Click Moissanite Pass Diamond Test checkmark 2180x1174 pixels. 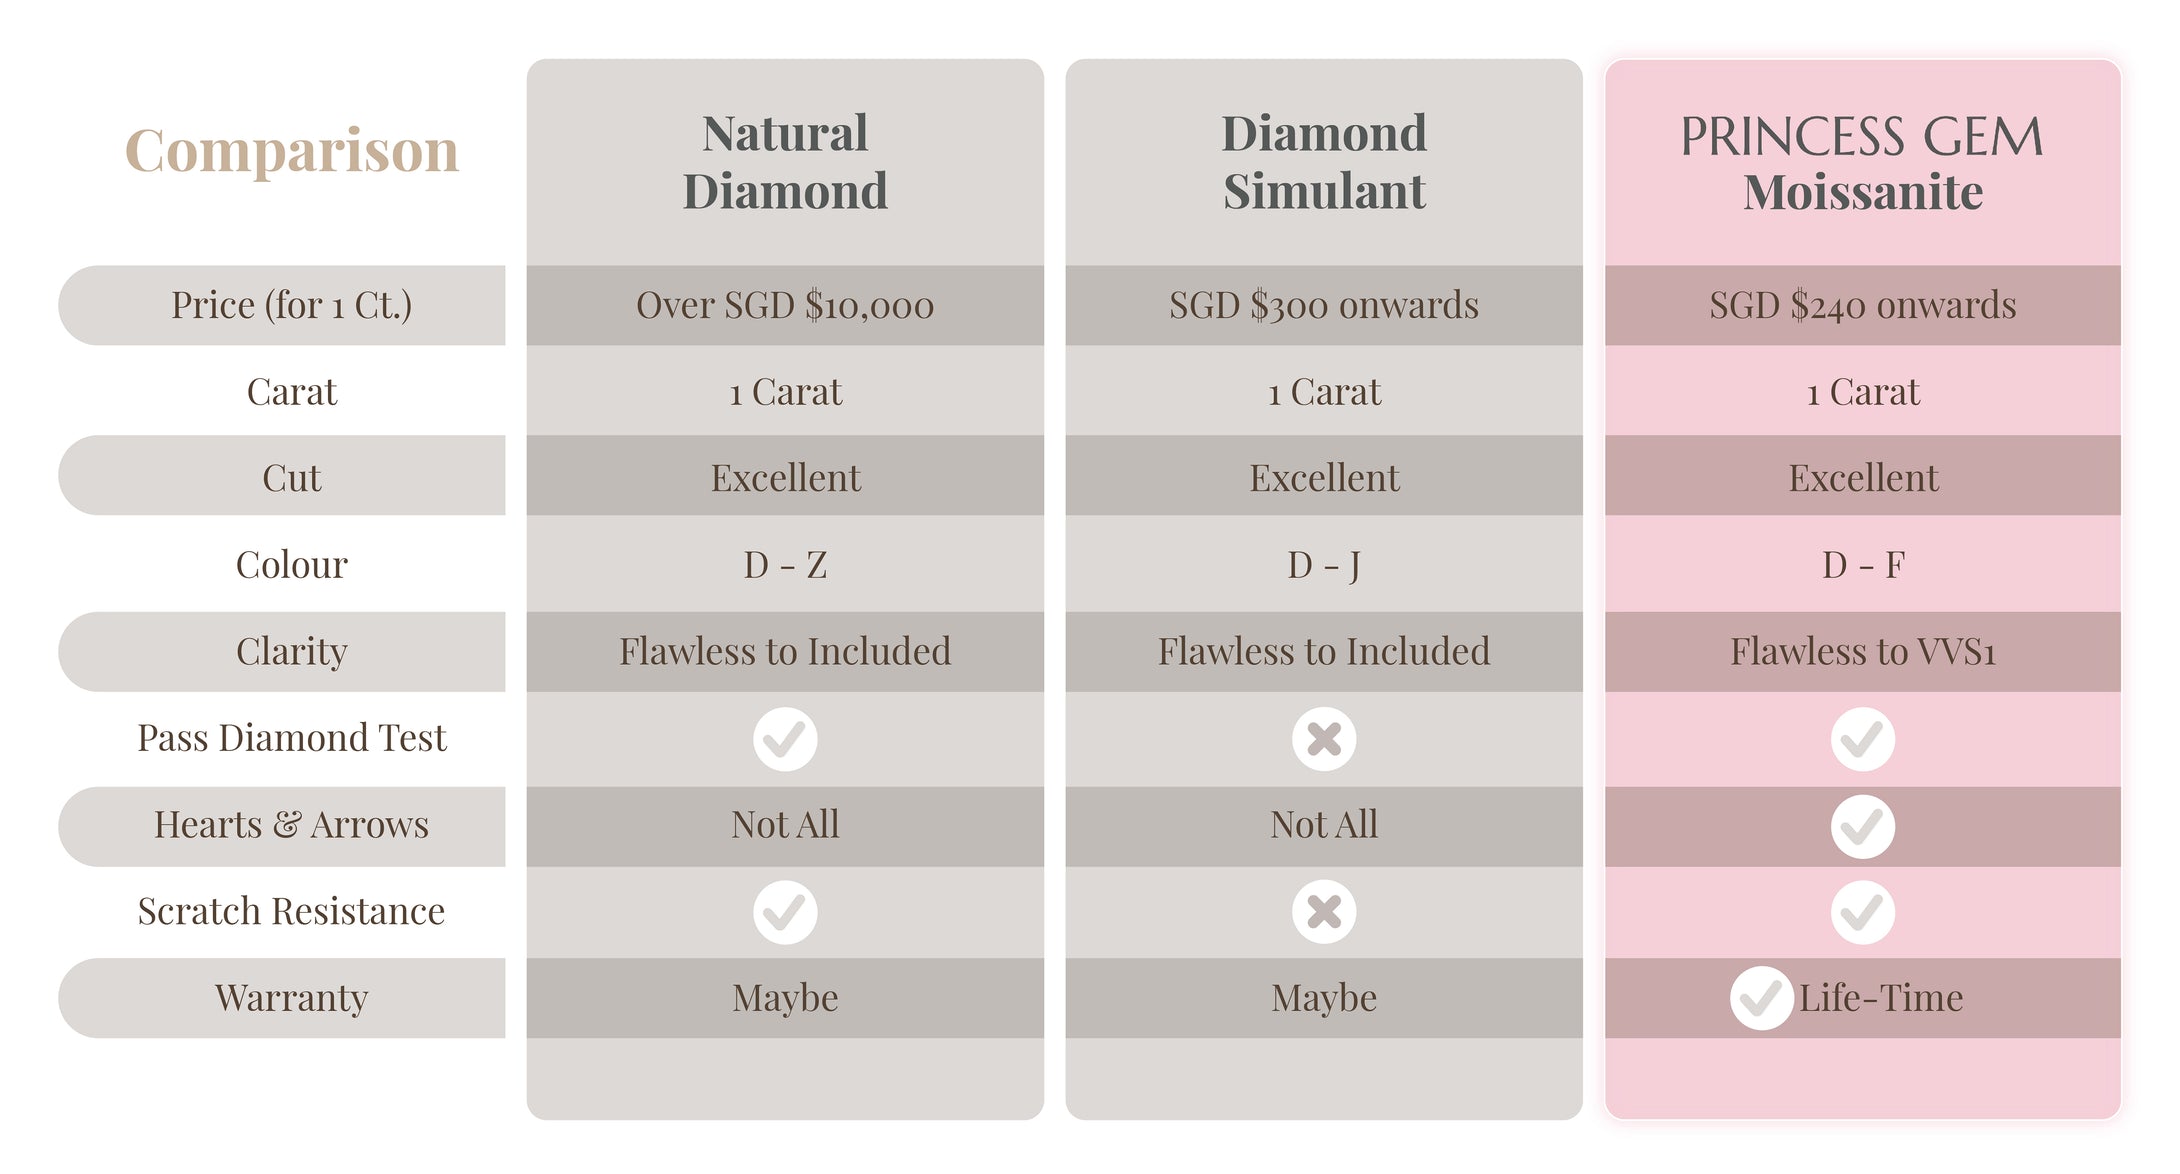coord(1862,739)
